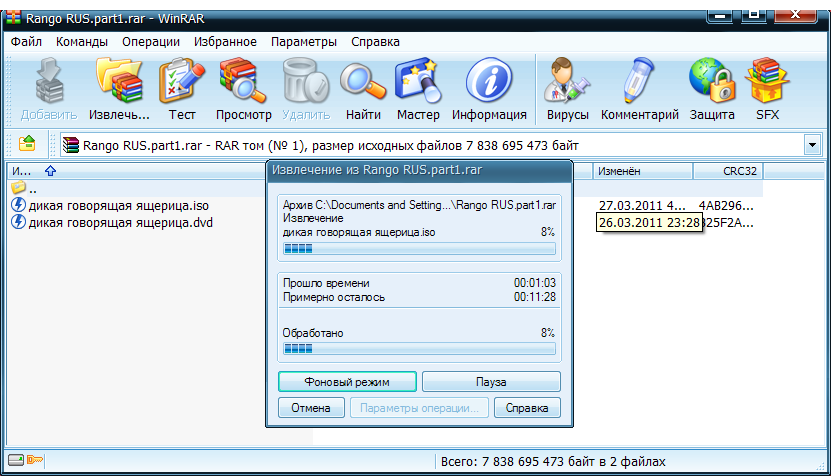Click the Фоновый режим button
The image size is (831, 476).
pos(347,382)
